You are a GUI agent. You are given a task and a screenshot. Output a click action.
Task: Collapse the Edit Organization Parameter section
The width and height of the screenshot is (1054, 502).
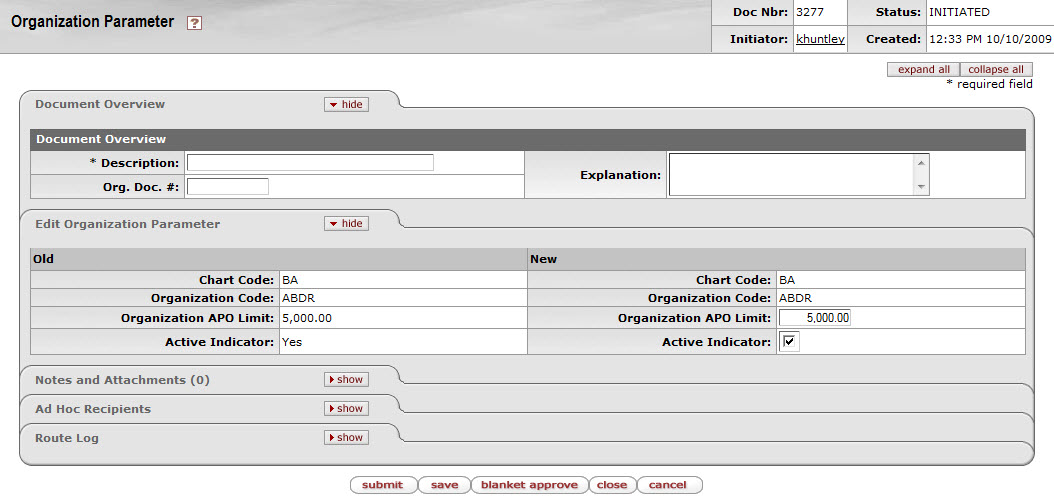[346, 224]
